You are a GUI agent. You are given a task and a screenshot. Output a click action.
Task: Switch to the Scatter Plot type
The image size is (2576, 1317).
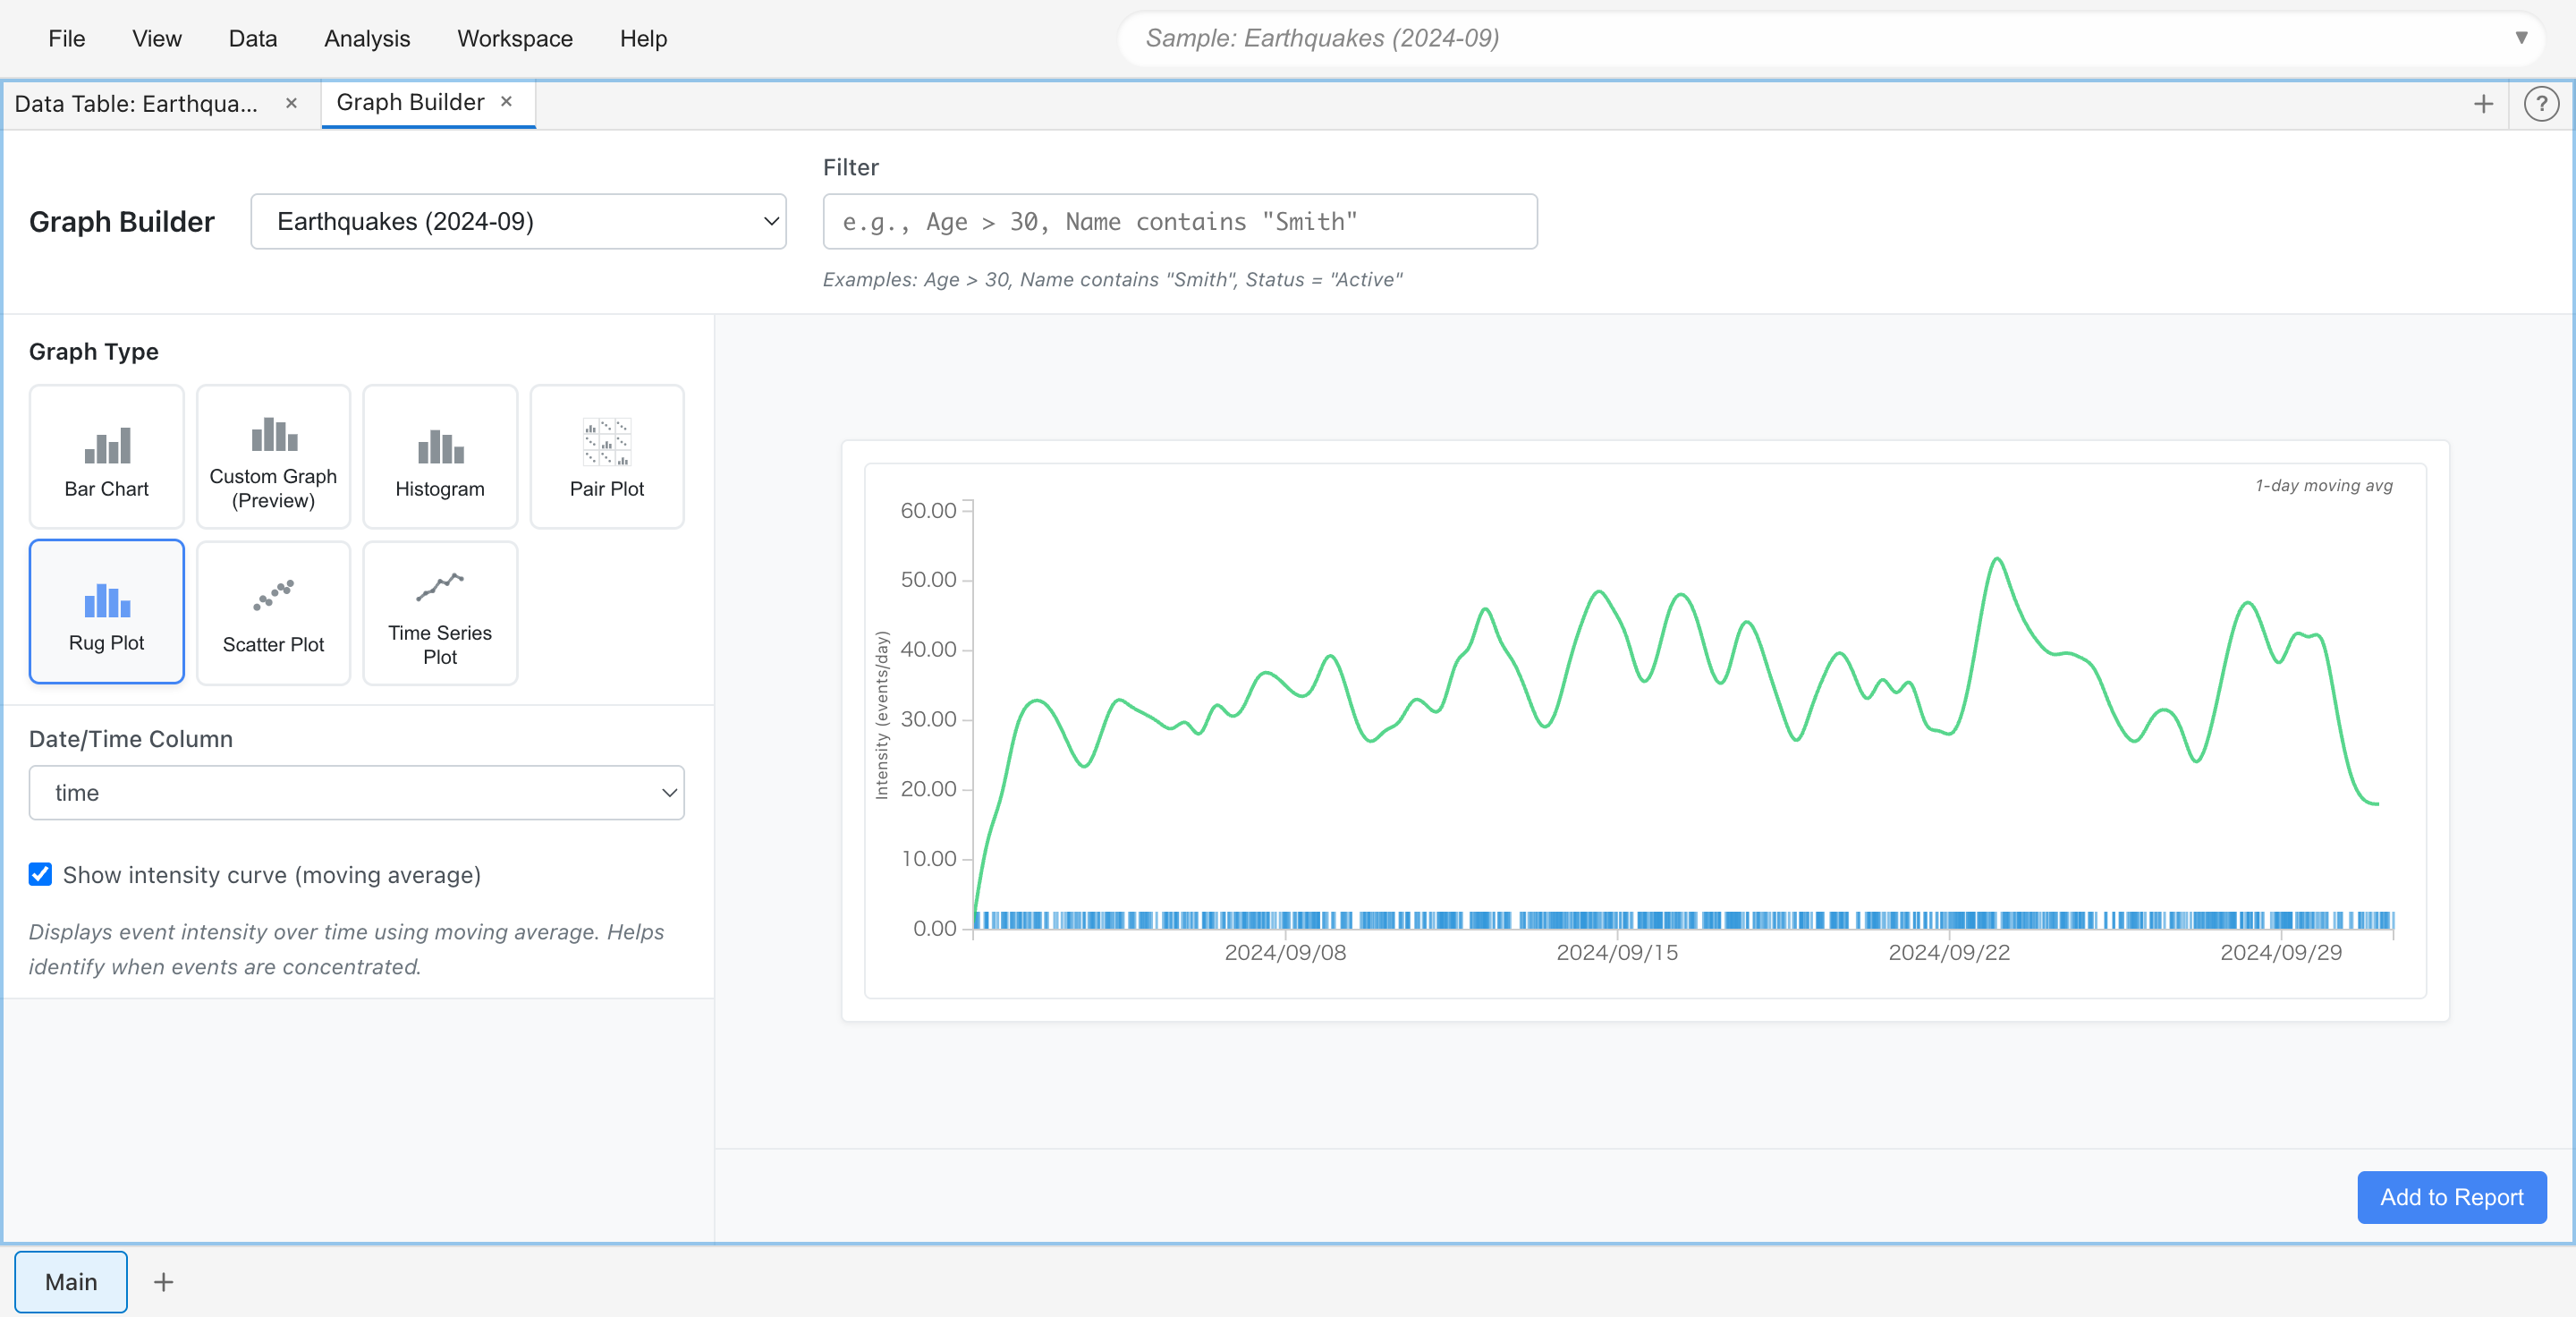(x=273, y=613)
